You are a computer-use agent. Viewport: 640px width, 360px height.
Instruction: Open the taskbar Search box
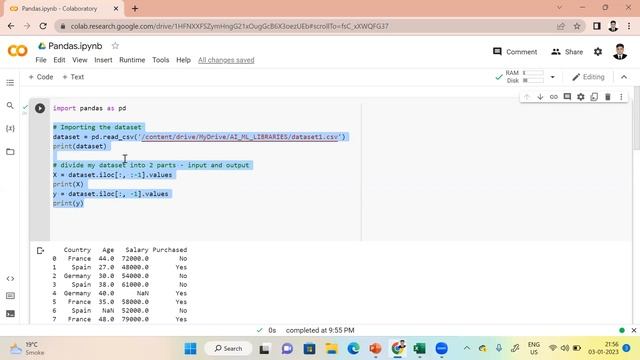229,349
